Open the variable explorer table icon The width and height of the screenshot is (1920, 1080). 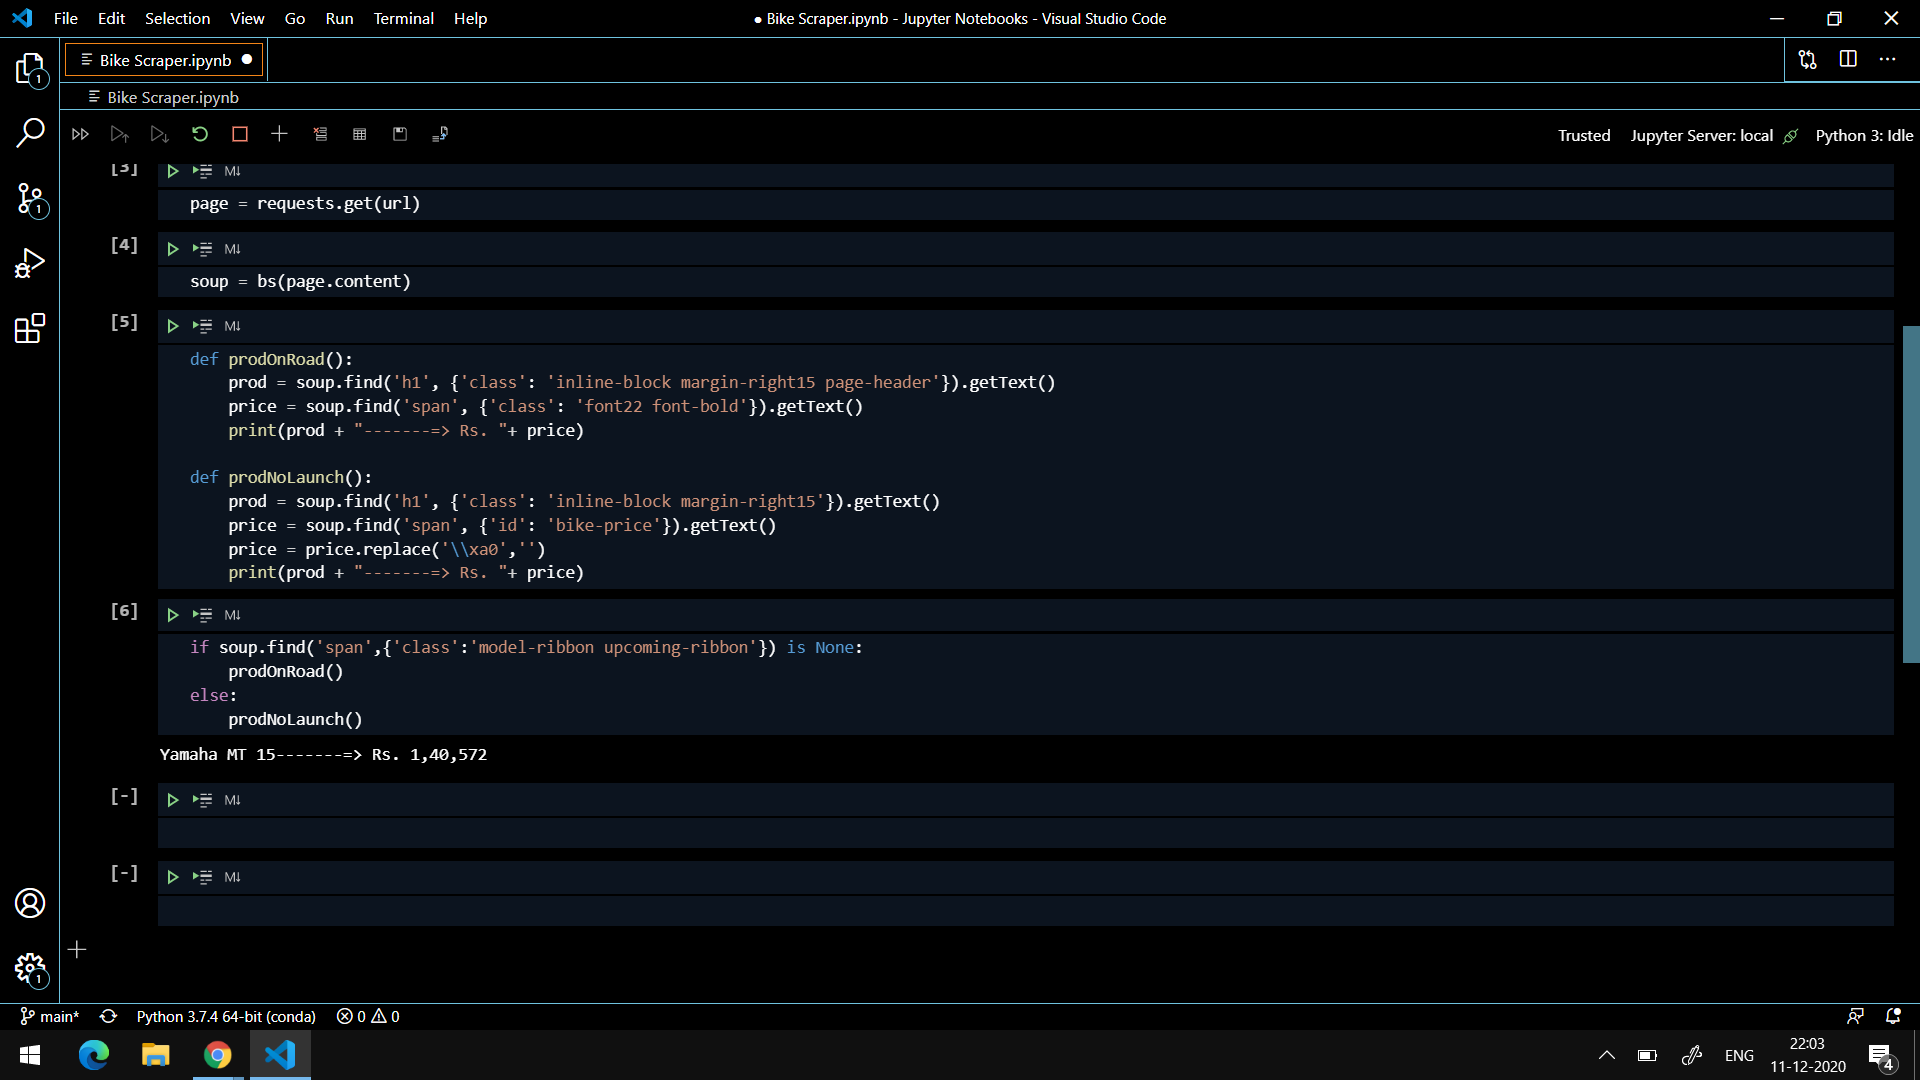click(x=360, y=134)
